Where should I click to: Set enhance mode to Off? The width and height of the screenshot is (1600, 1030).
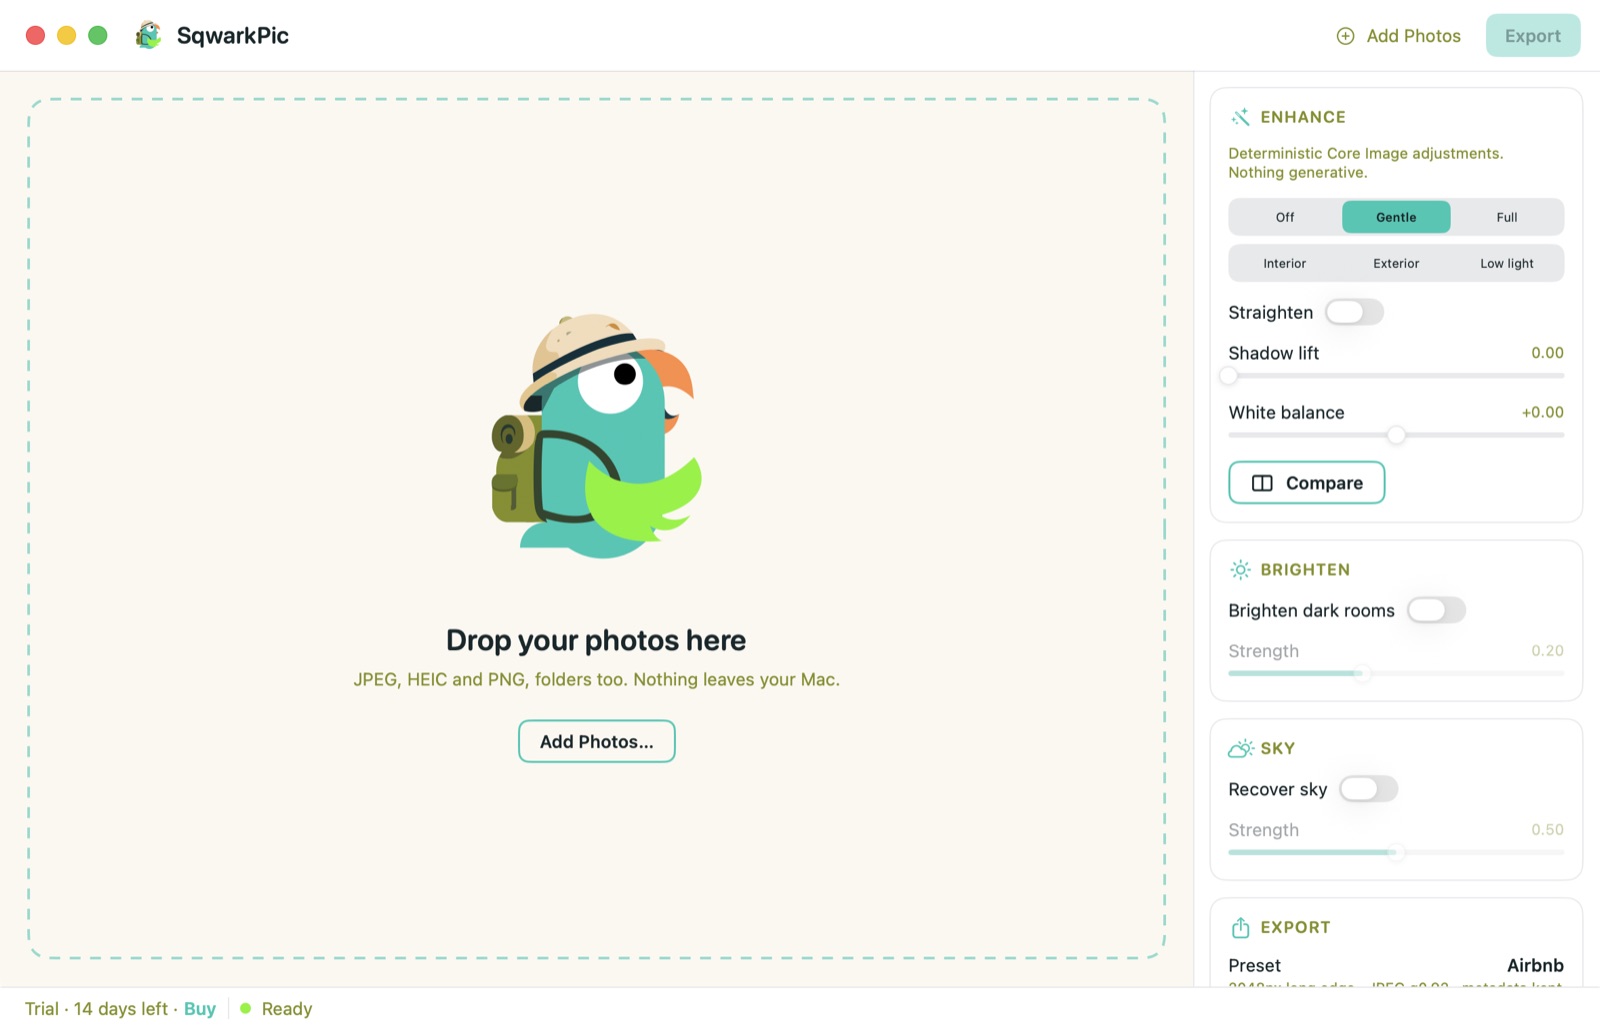[x=1285, y=217]
